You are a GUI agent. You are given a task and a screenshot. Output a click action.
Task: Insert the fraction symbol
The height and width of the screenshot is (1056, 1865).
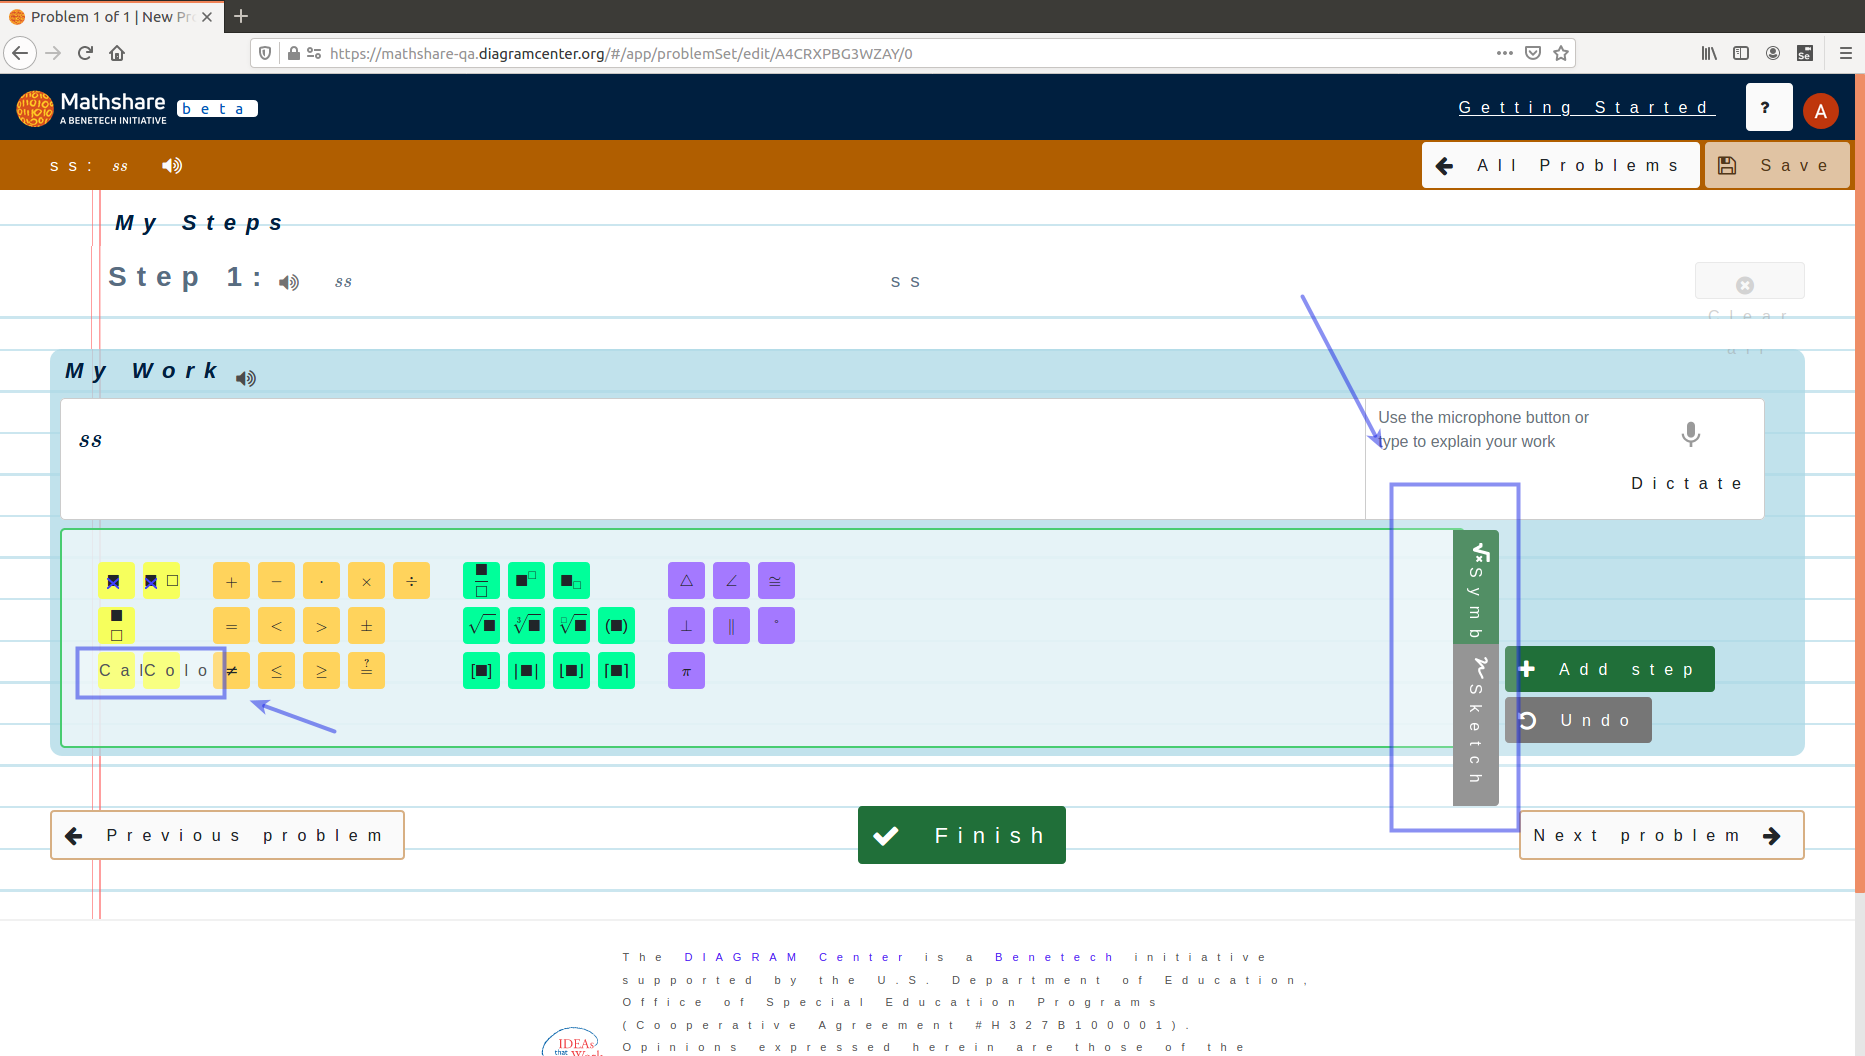coord(481,580)
